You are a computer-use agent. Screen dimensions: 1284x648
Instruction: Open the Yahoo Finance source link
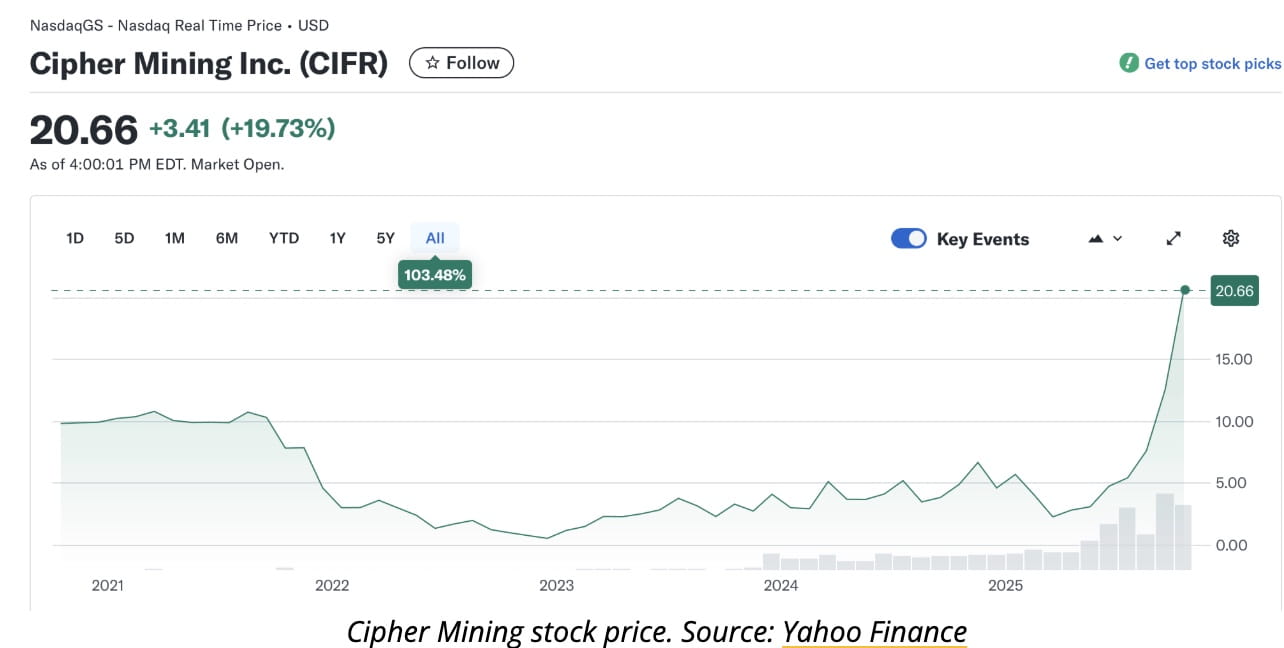(x=875, y=631)
